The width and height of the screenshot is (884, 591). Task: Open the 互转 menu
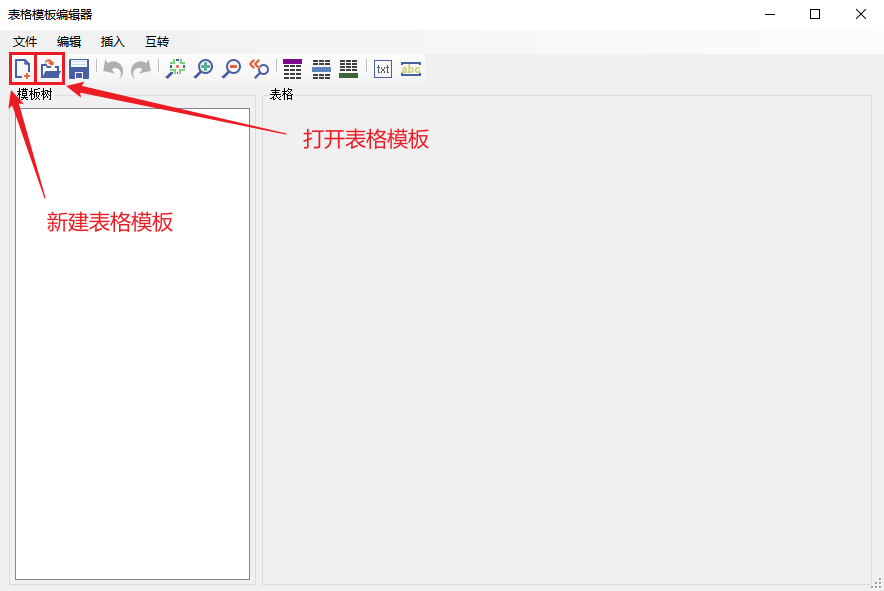(x=157, y=42)
